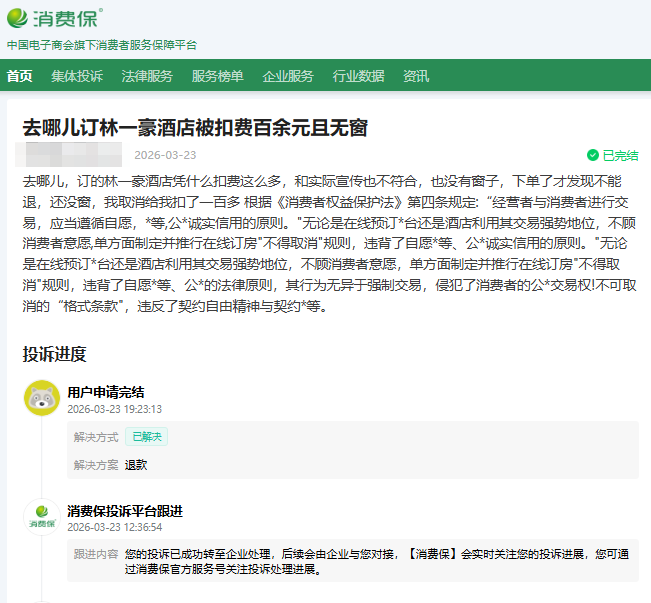Click the 已解决 status tag

tap(146, 437)
